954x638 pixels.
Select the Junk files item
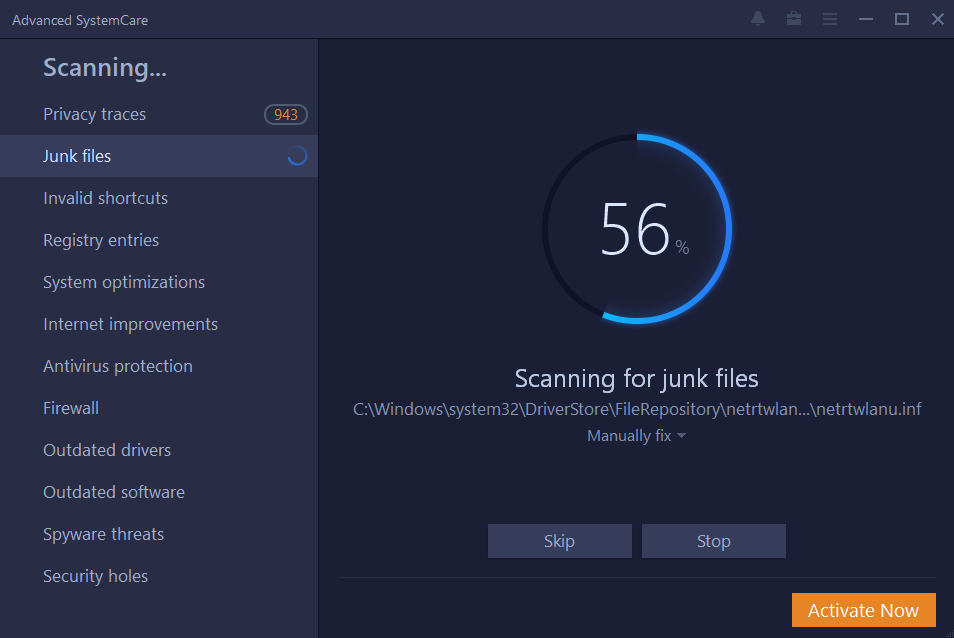(159, 156)
